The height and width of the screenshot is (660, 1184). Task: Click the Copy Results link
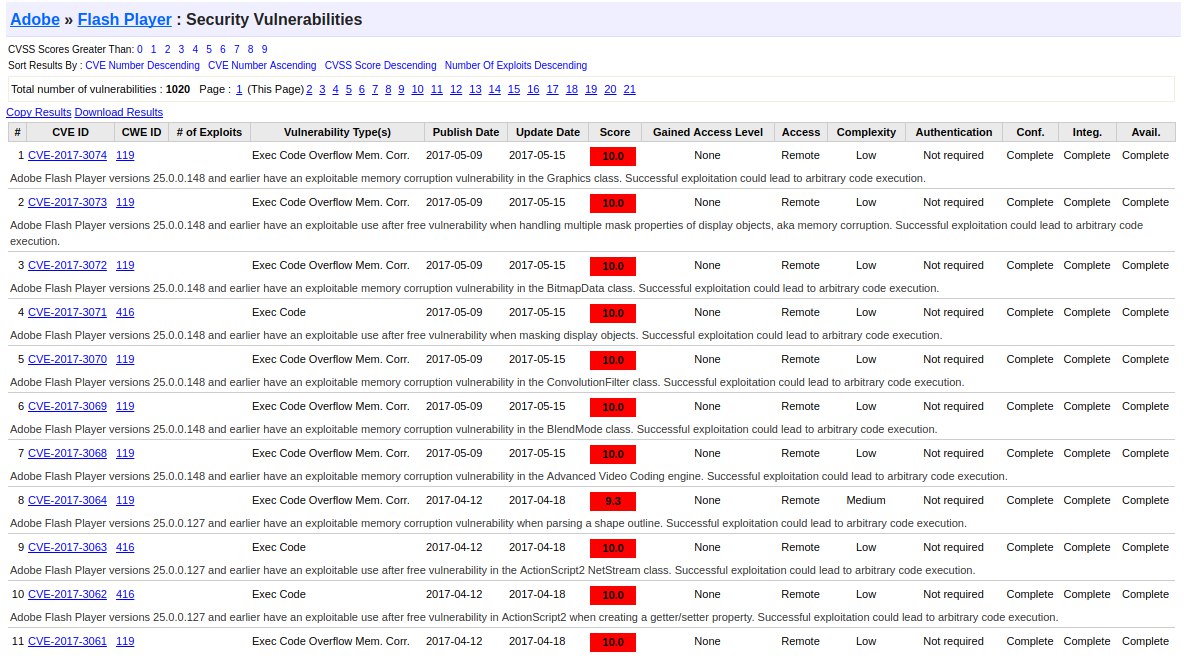click(x=39, y=112)
